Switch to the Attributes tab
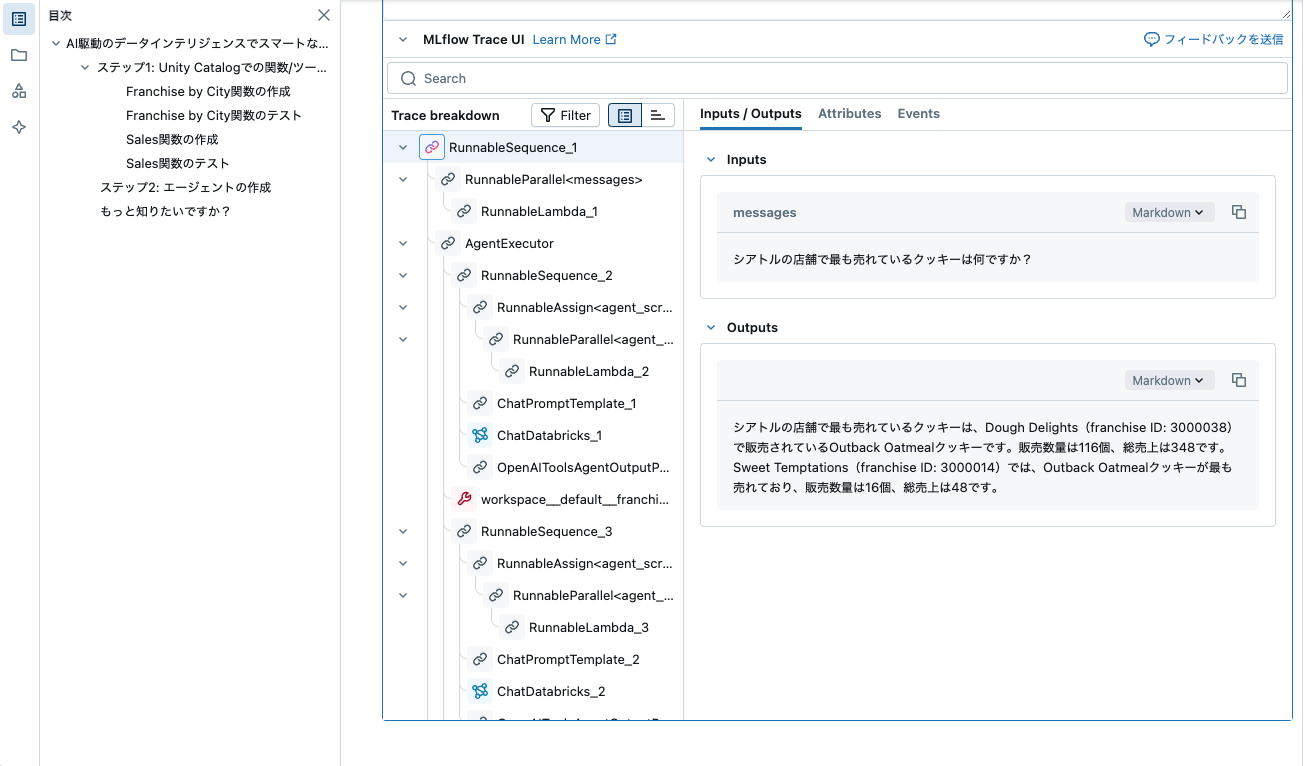The height and width of the screenshot is (766, 1304). click(849, 113)
